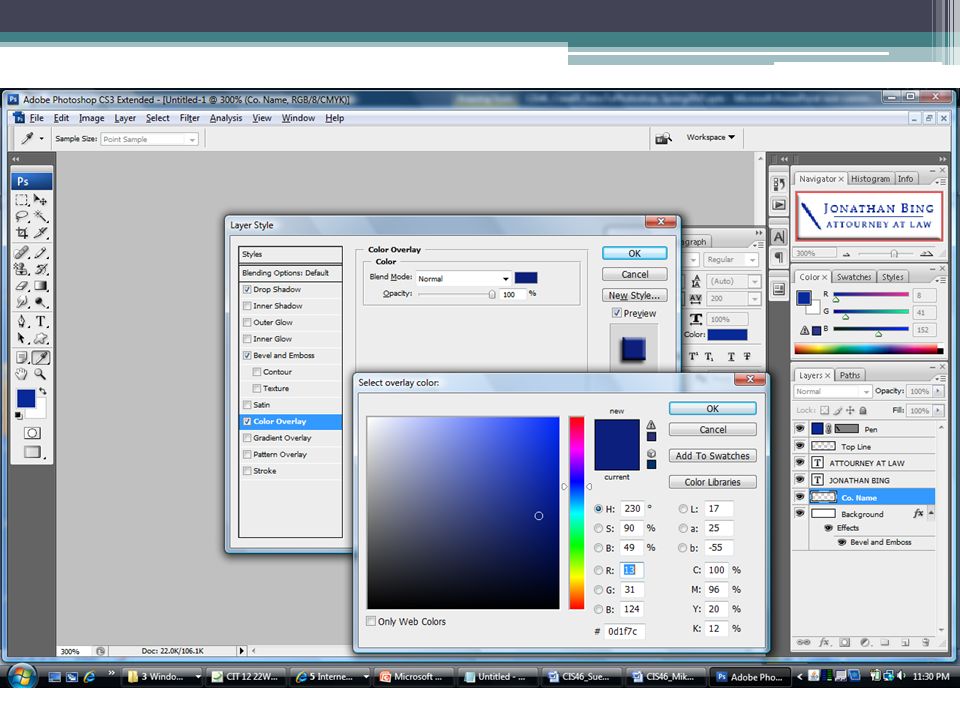This screenshot has width=960, height=720.
Task: Enable the Gradient Overlay checkbox
Action: (247, 438)
